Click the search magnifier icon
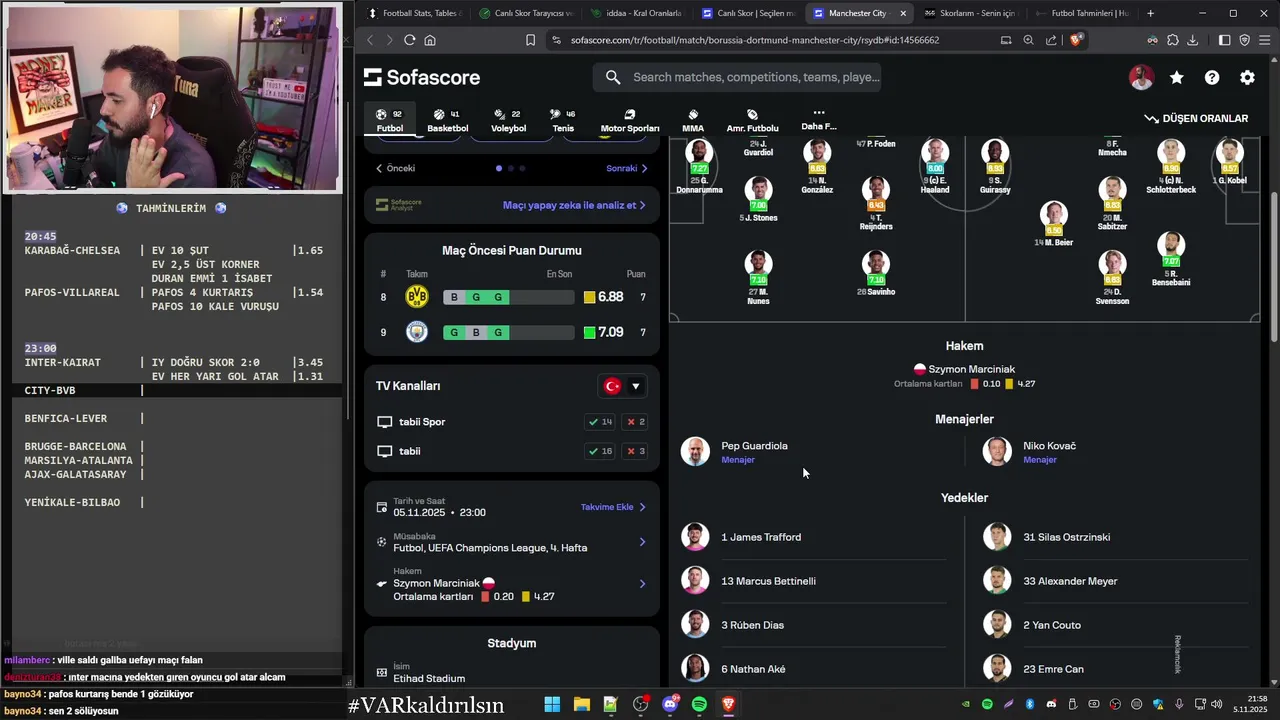The width and height of the screenshot is (1280, 720). (x=613, y=77)
